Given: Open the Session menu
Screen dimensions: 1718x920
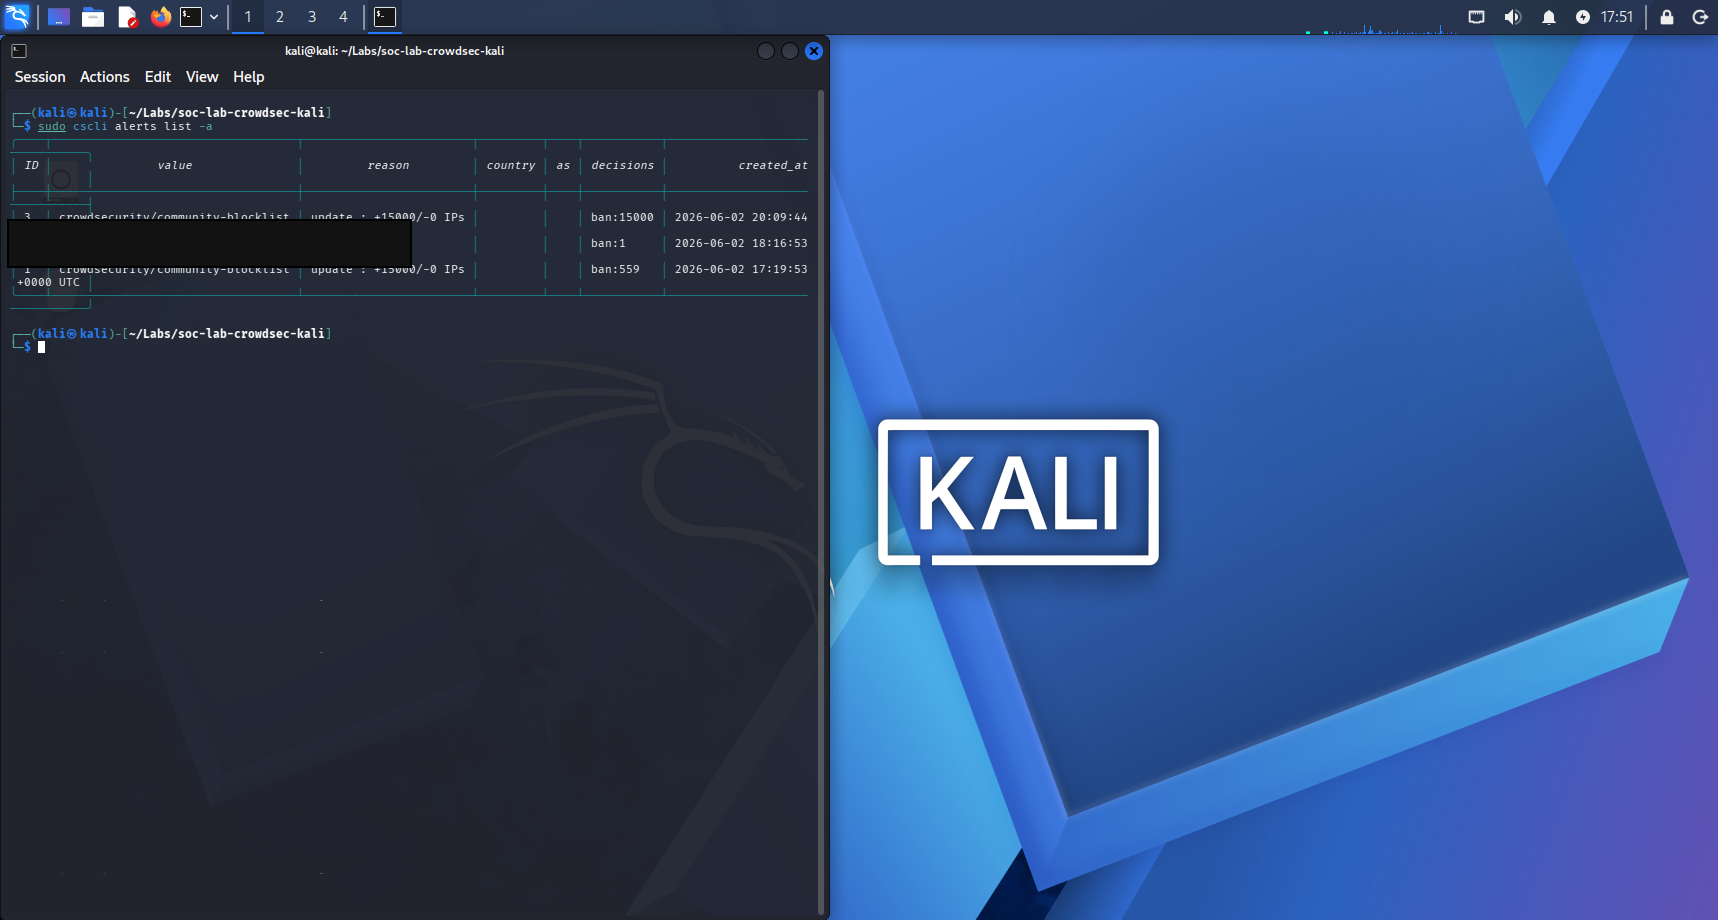Looking at the screenshot, I should 40,77.
